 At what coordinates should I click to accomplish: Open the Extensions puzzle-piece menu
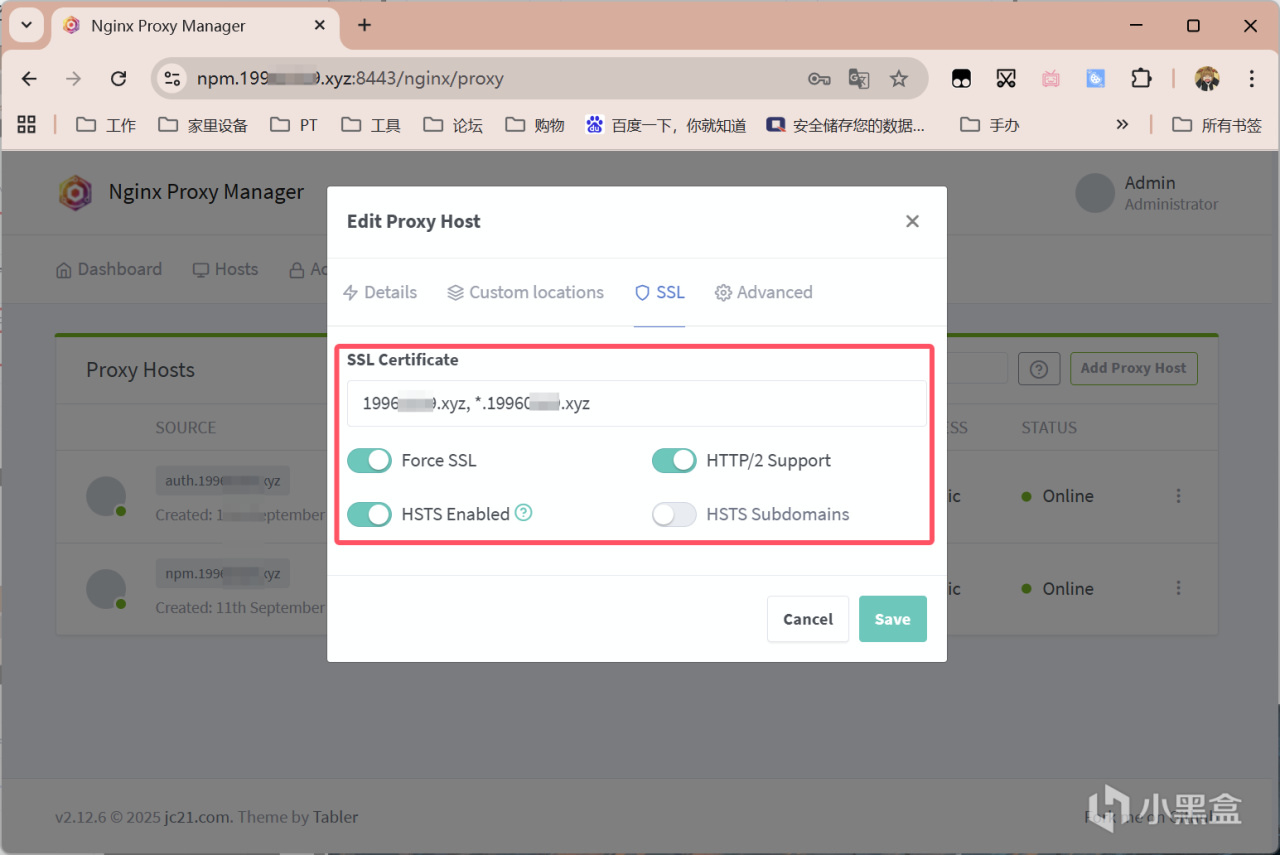pos(1141,79)
